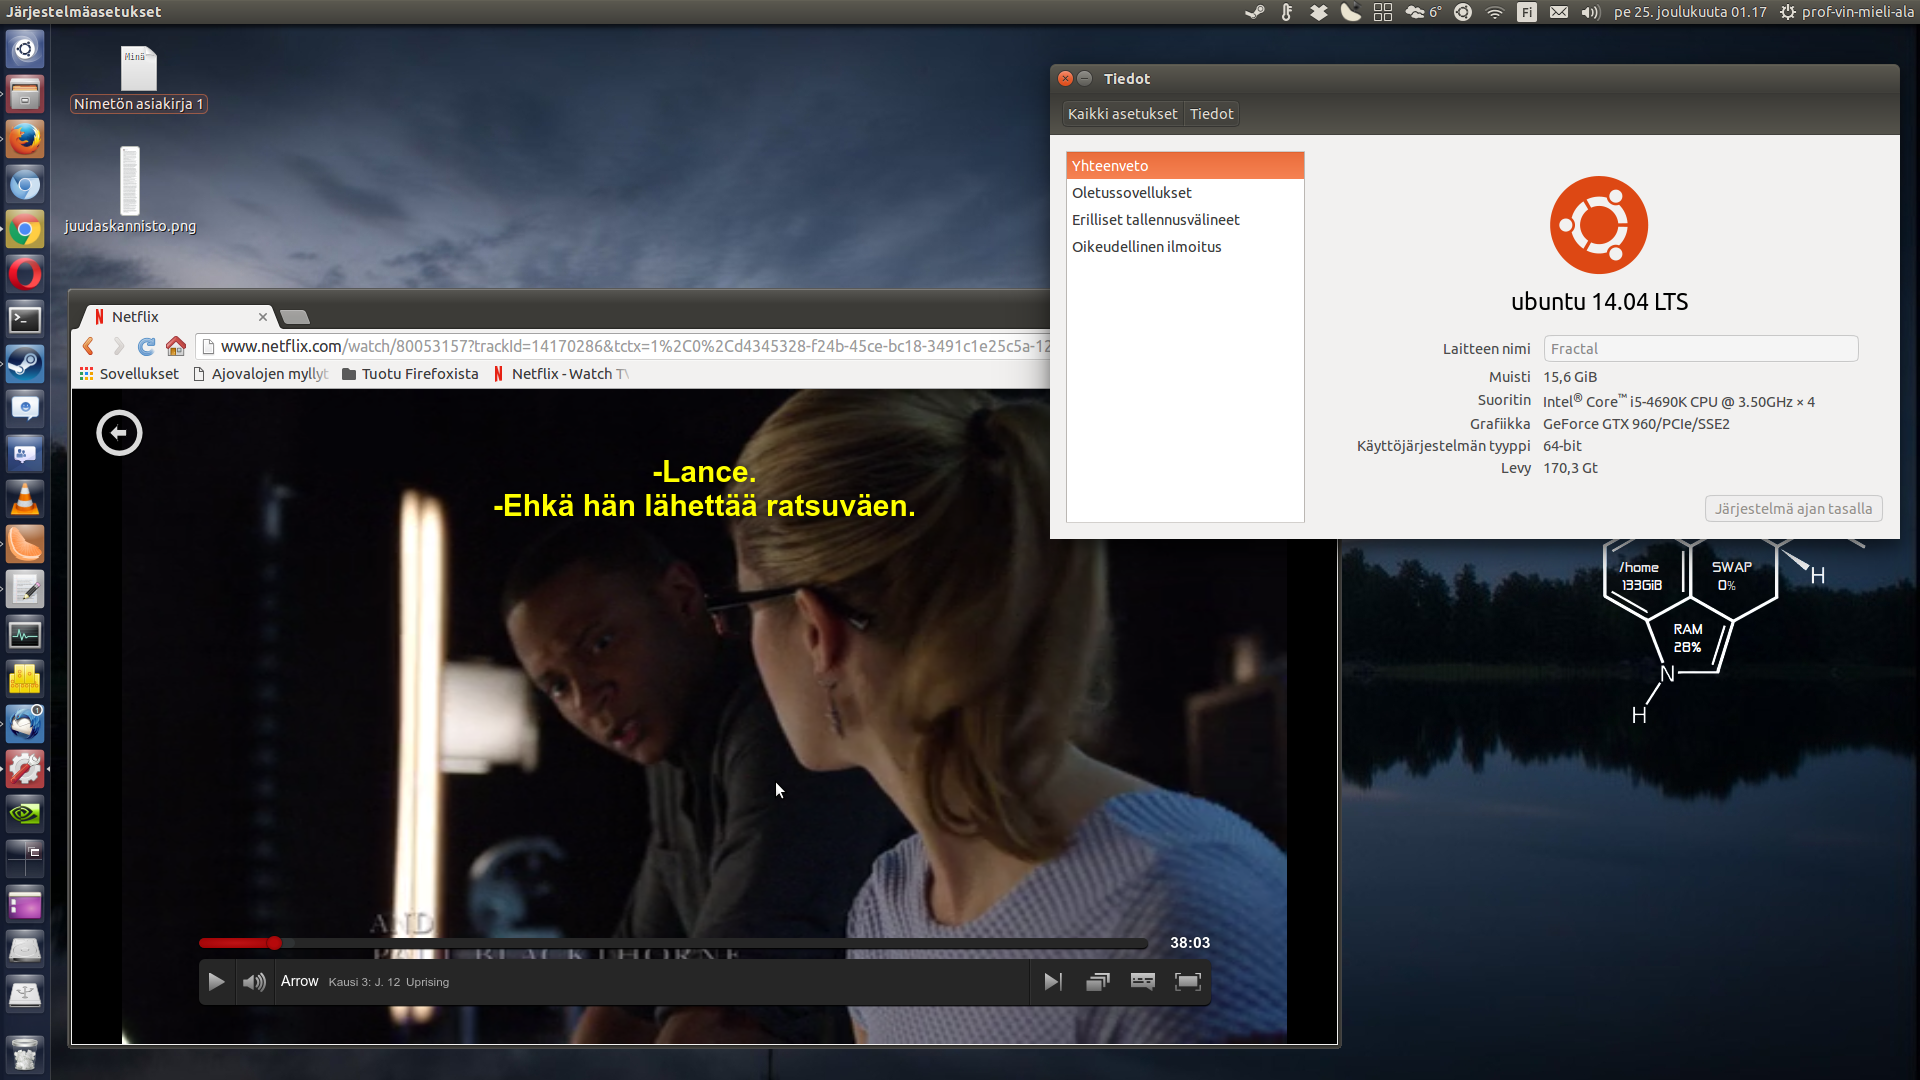
Task: Select the juudaskannisto.png desktop file
Action: (x=130, y=191)
